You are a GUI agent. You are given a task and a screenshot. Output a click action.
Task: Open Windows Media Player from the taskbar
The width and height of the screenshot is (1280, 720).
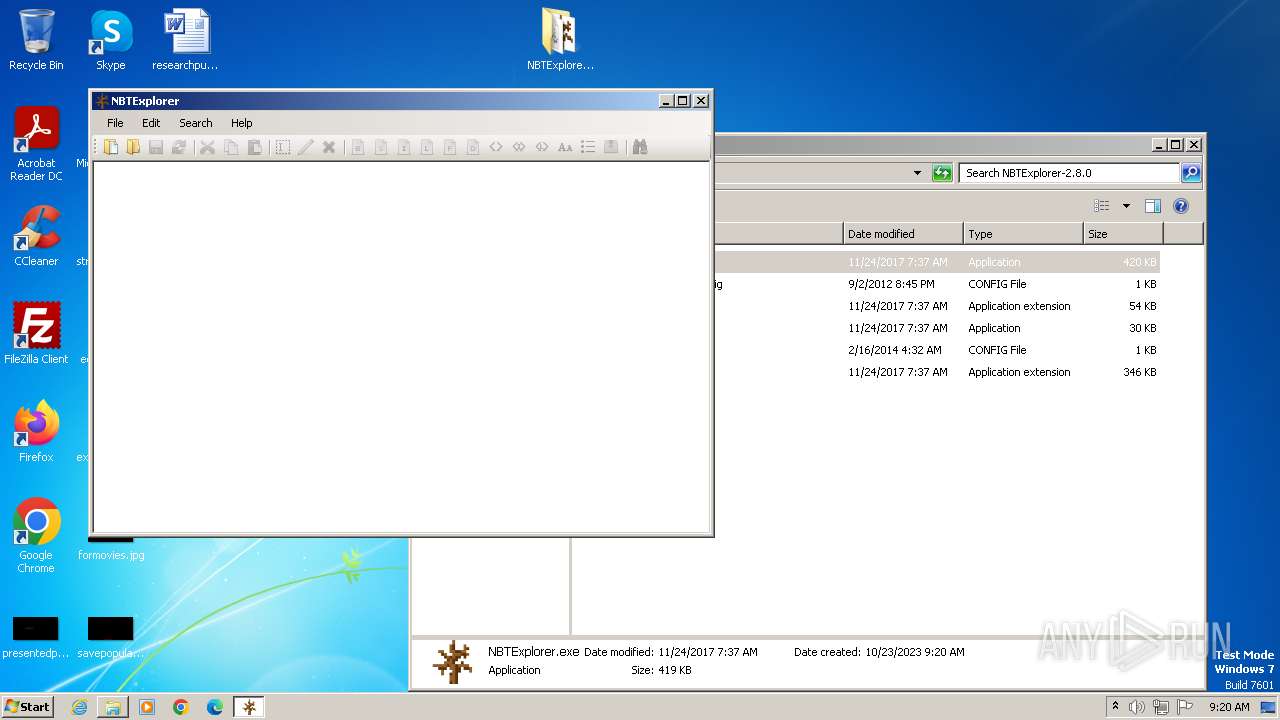pos(147,707)
